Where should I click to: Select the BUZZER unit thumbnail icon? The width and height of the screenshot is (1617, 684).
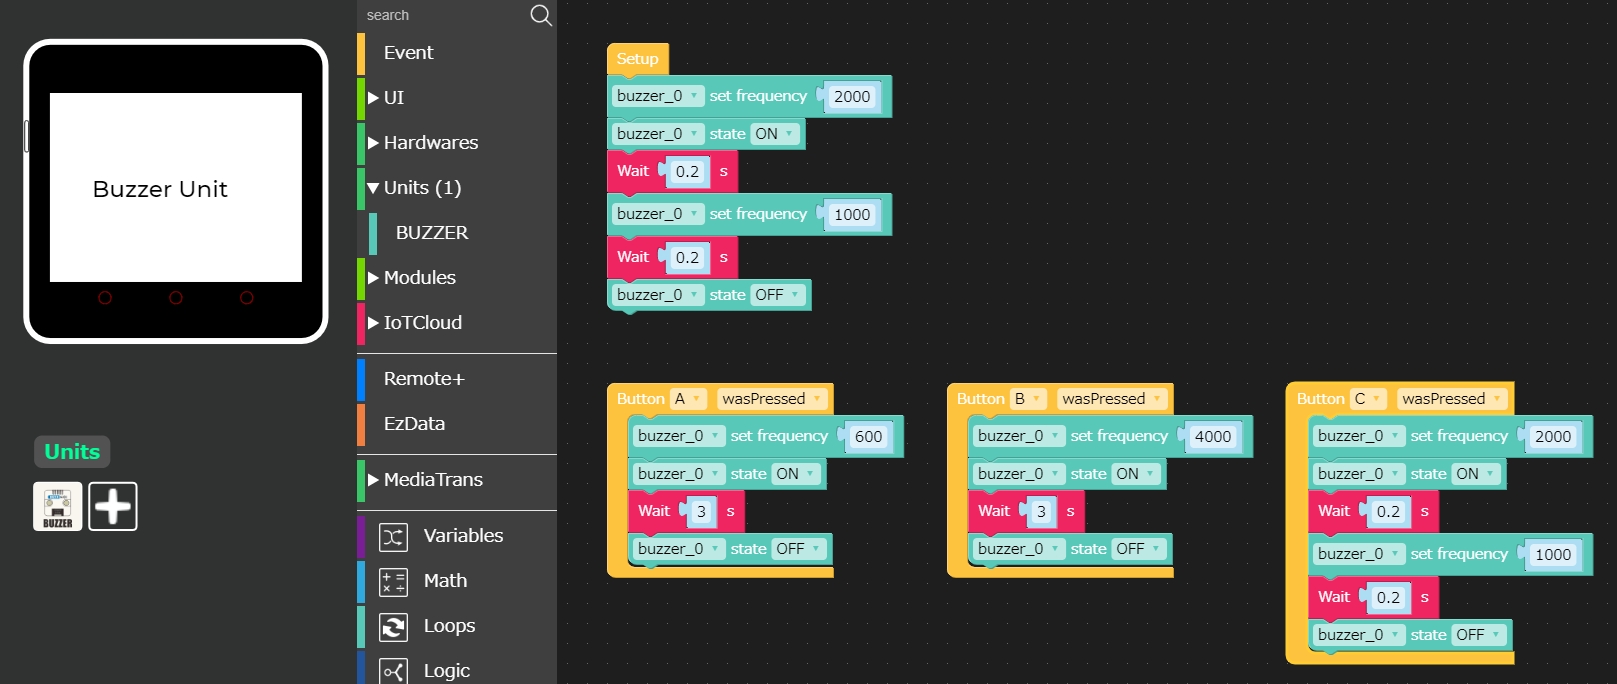point(58,506)
